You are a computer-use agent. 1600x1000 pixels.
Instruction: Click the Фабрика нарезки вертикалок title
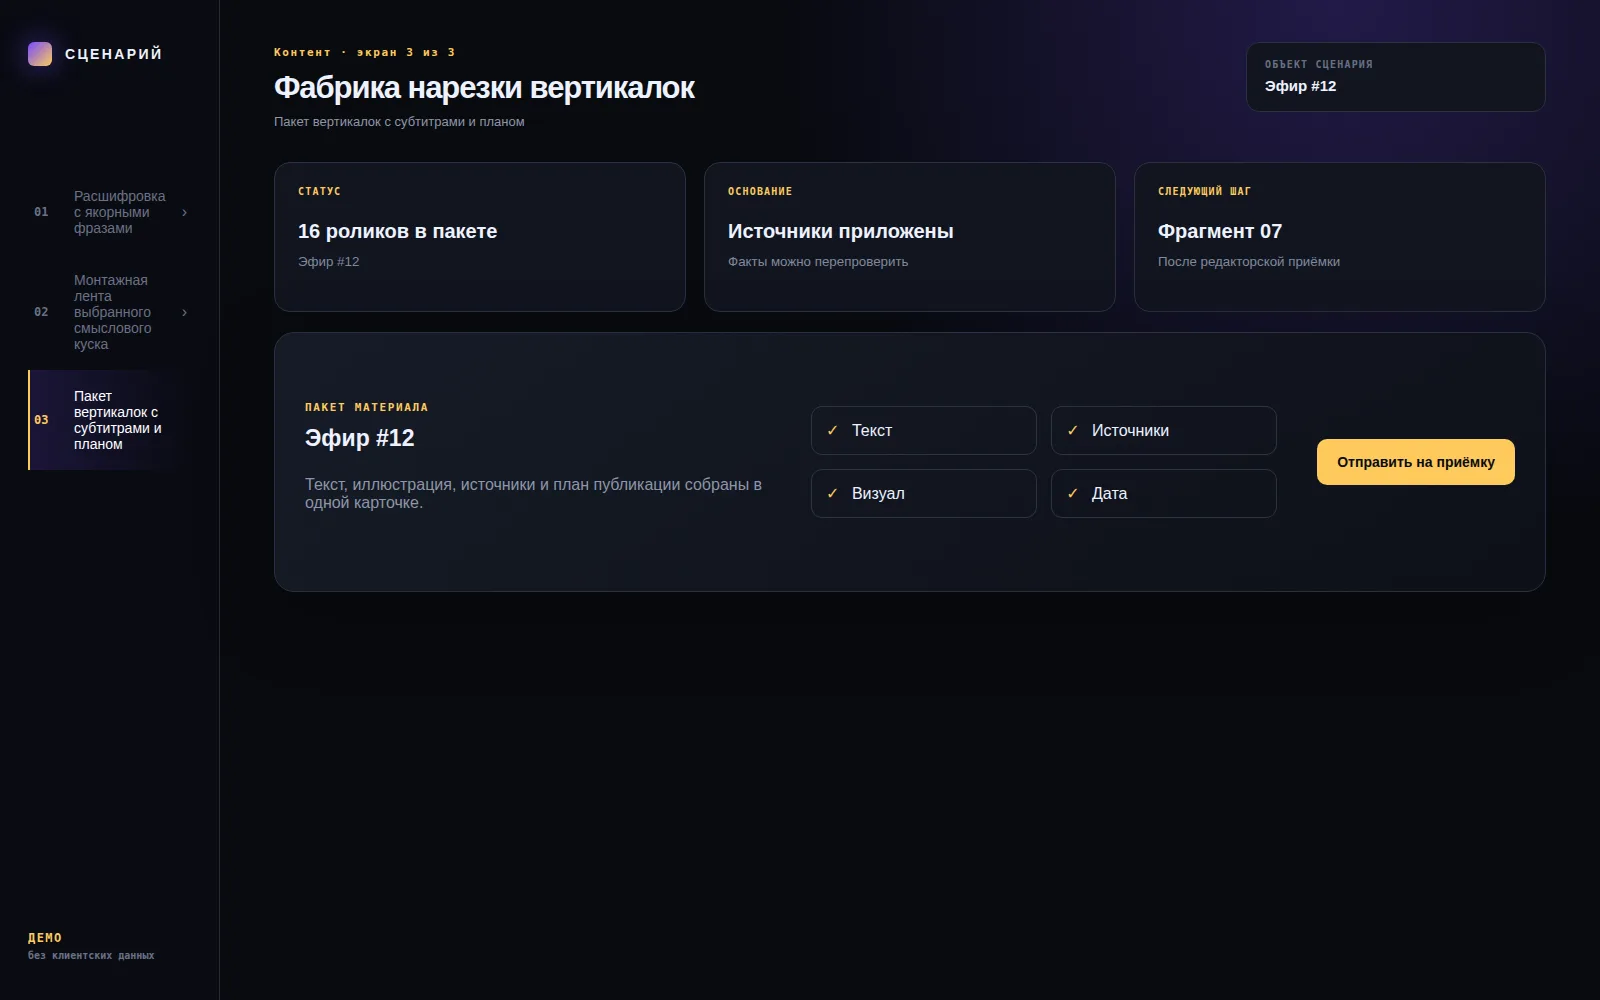484,88
